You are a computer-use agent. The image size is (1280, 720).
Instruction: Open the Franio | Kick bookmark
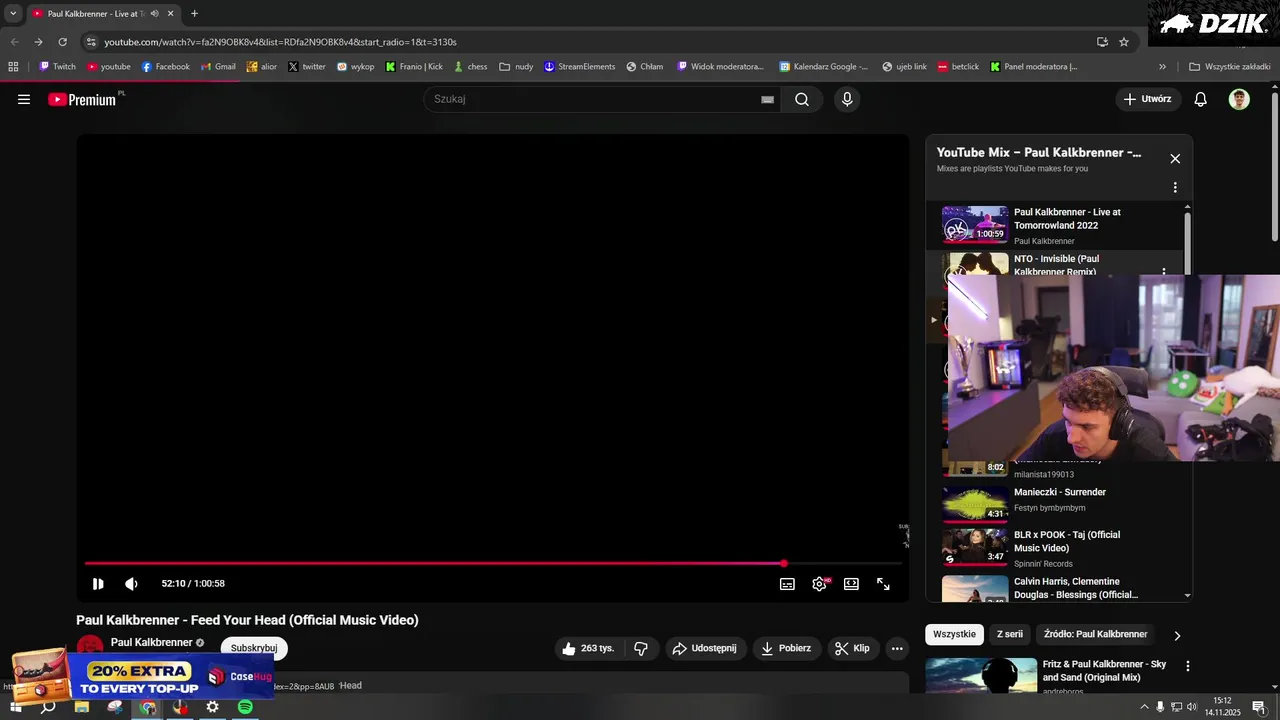pyautogui.click(x=414, y=67)
